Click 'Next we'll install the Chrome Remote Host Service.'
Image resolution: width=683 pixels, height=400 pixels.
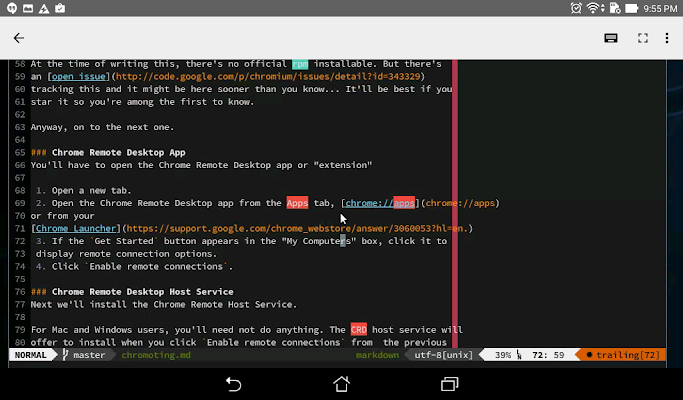click(x=164, y=305)
